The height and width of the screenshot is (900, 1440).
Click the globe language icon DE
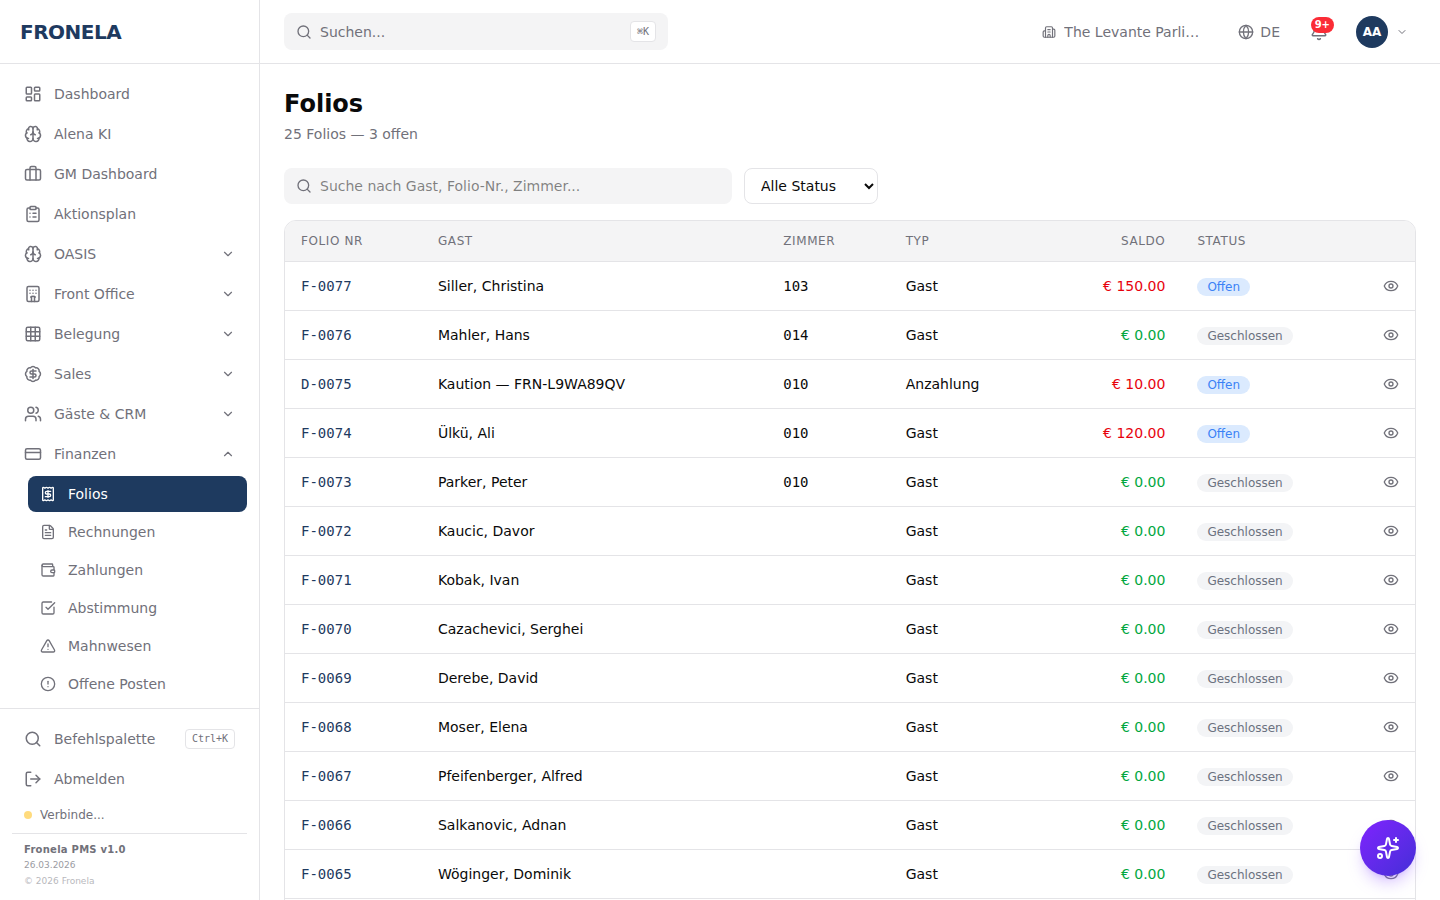pyautogui.click(x=1259, y=32)
